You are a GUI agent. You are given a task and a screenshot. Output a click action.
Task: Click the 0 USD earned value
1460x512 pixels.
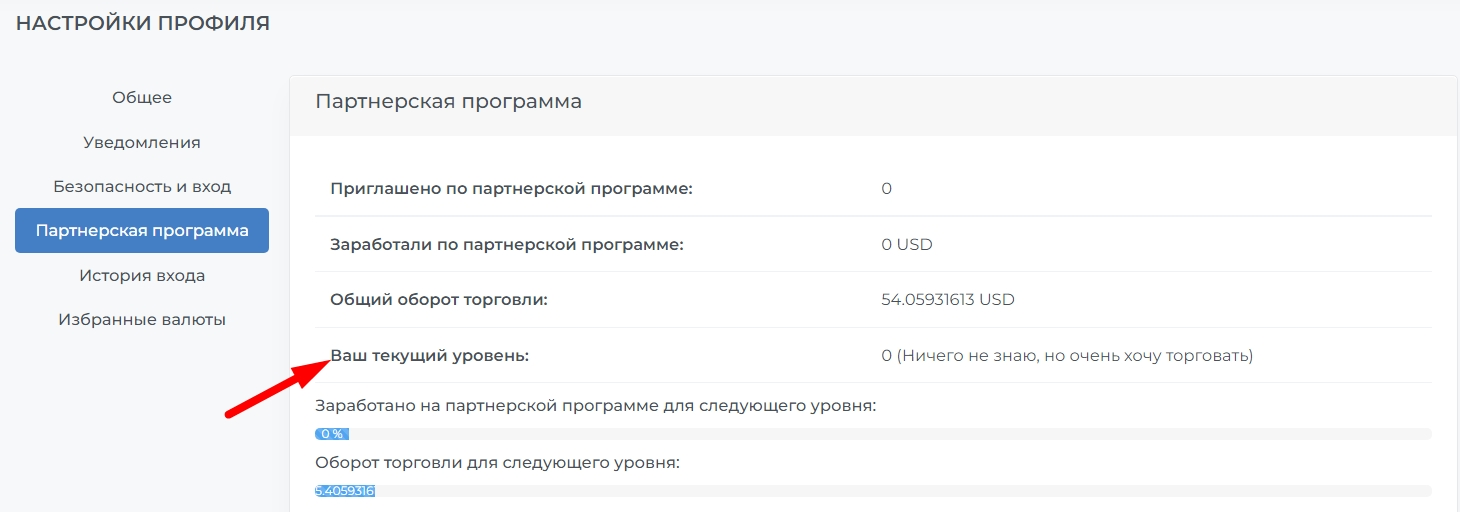[x=907, y=244]
